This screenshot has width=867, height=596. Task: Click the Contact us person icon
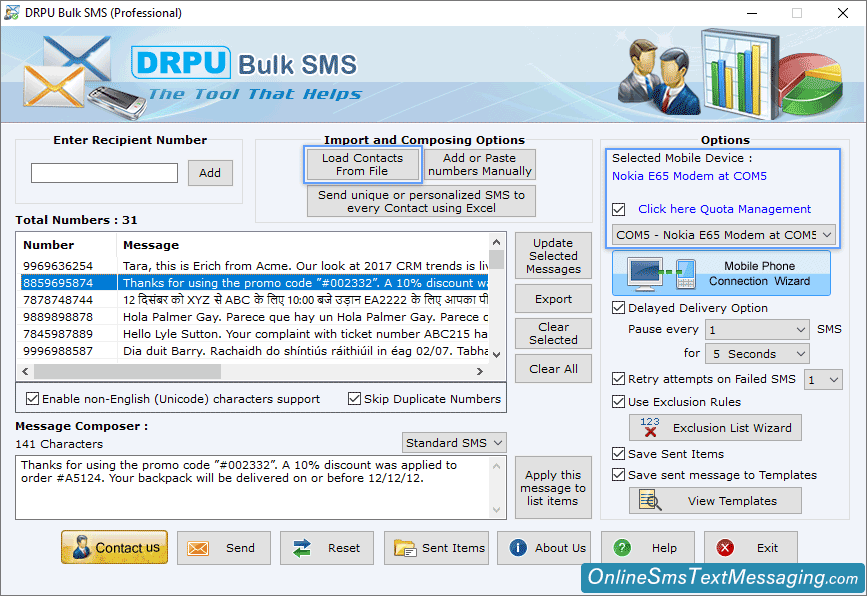tap(81, 547)
